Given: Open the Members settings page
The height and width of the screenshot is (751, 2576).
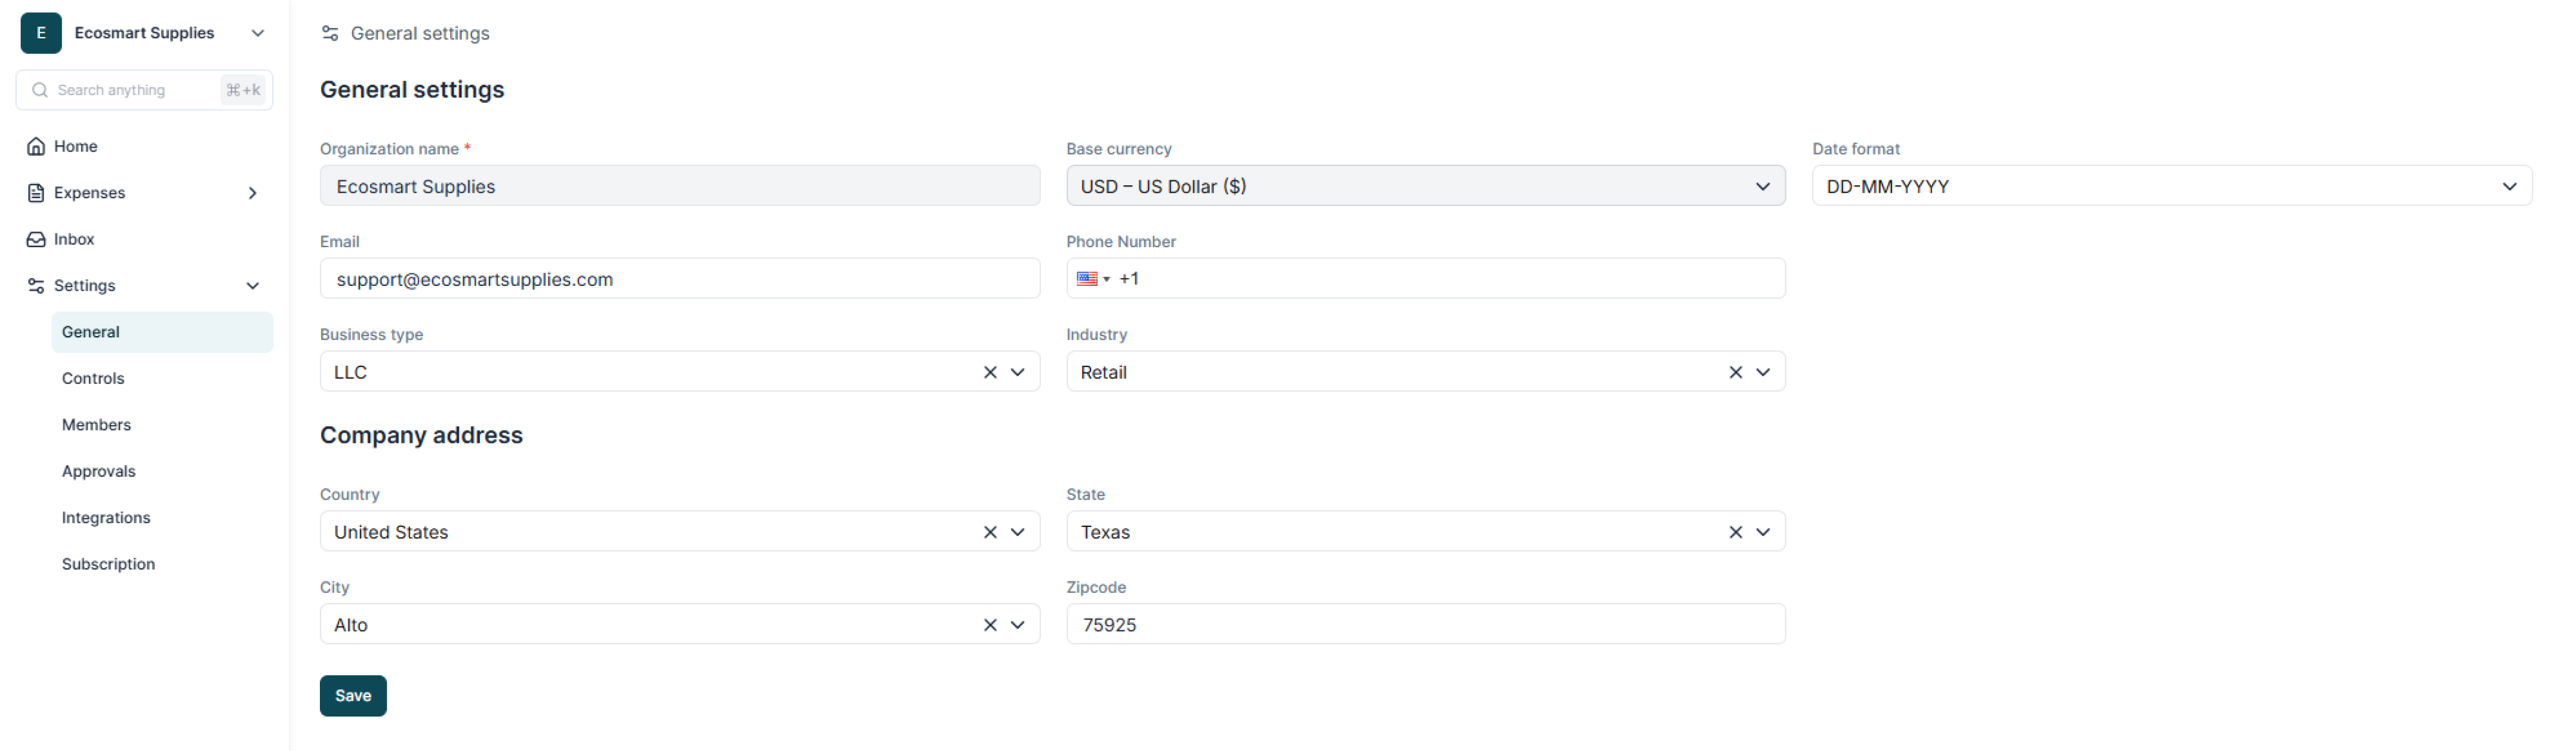Looking at the screenshot, I should pos(96,425).
